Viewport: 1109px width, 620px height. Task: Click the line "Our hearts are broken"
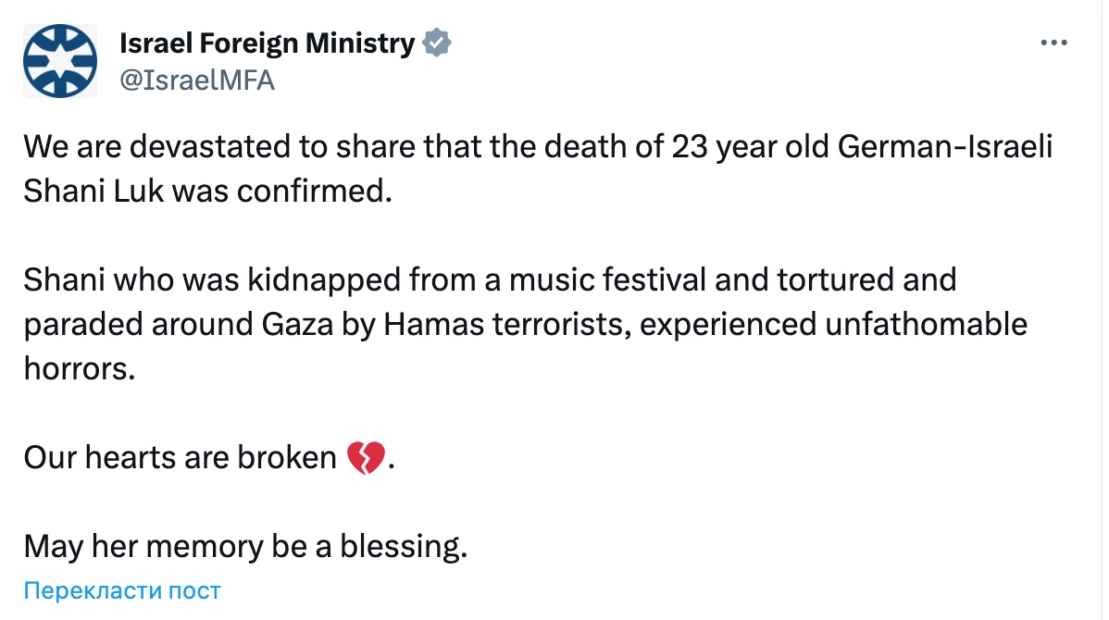coord(180,457)
